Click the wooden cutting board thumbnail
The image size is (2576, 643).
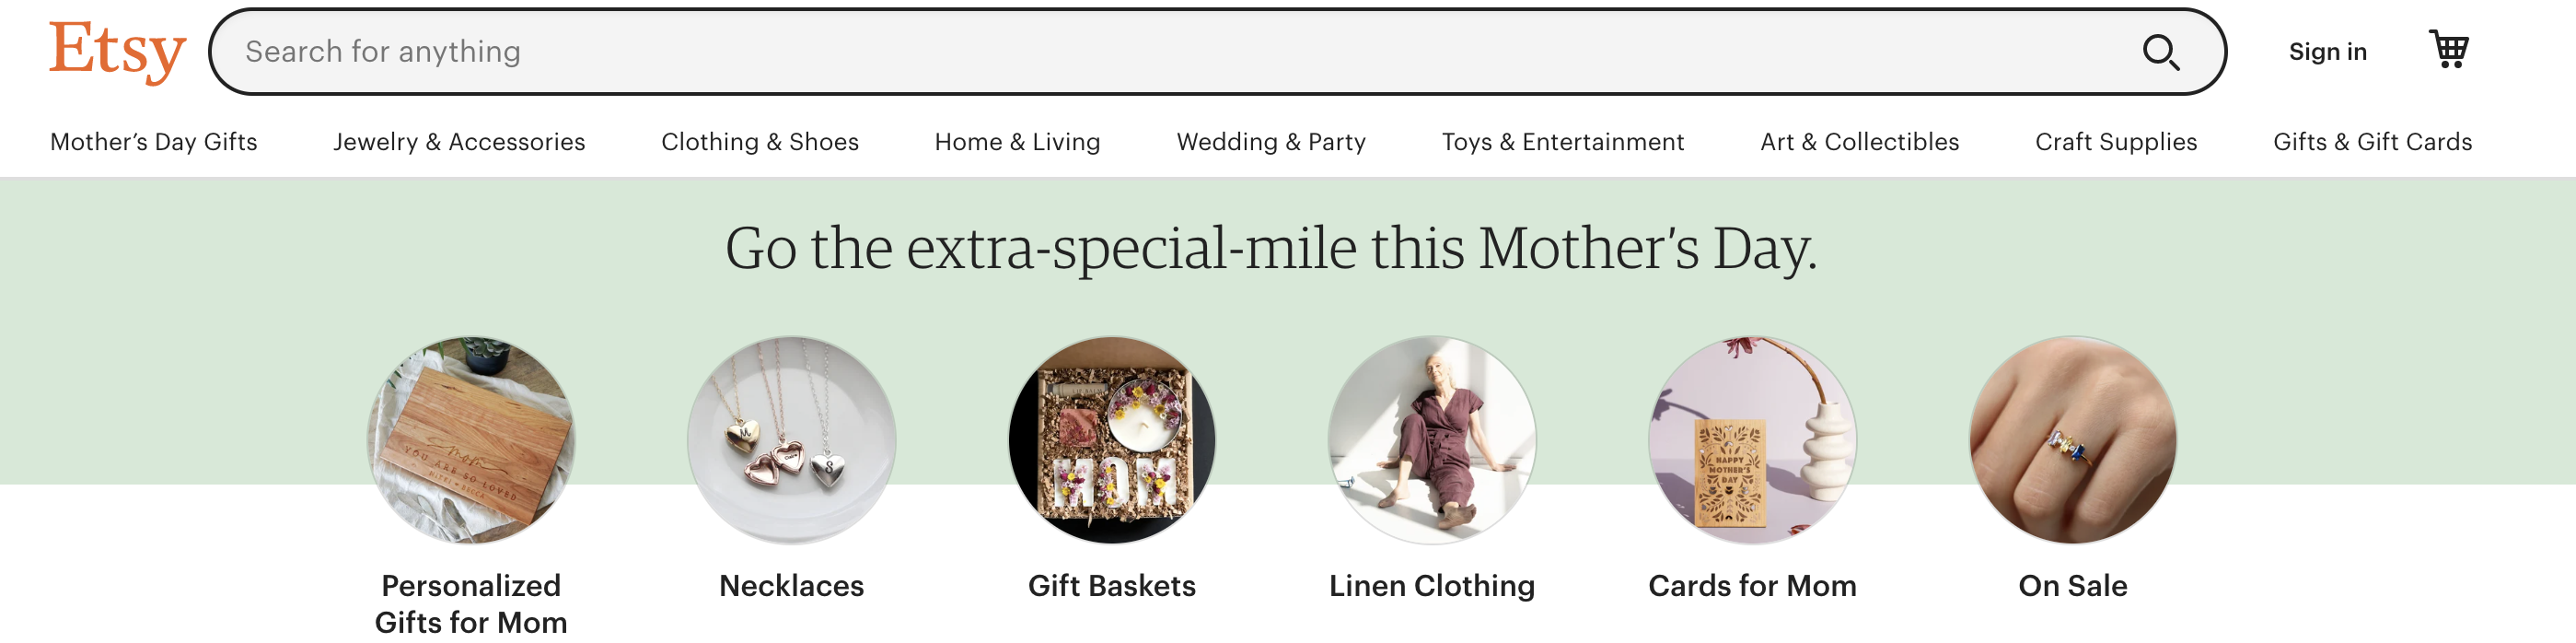(471, 440)
